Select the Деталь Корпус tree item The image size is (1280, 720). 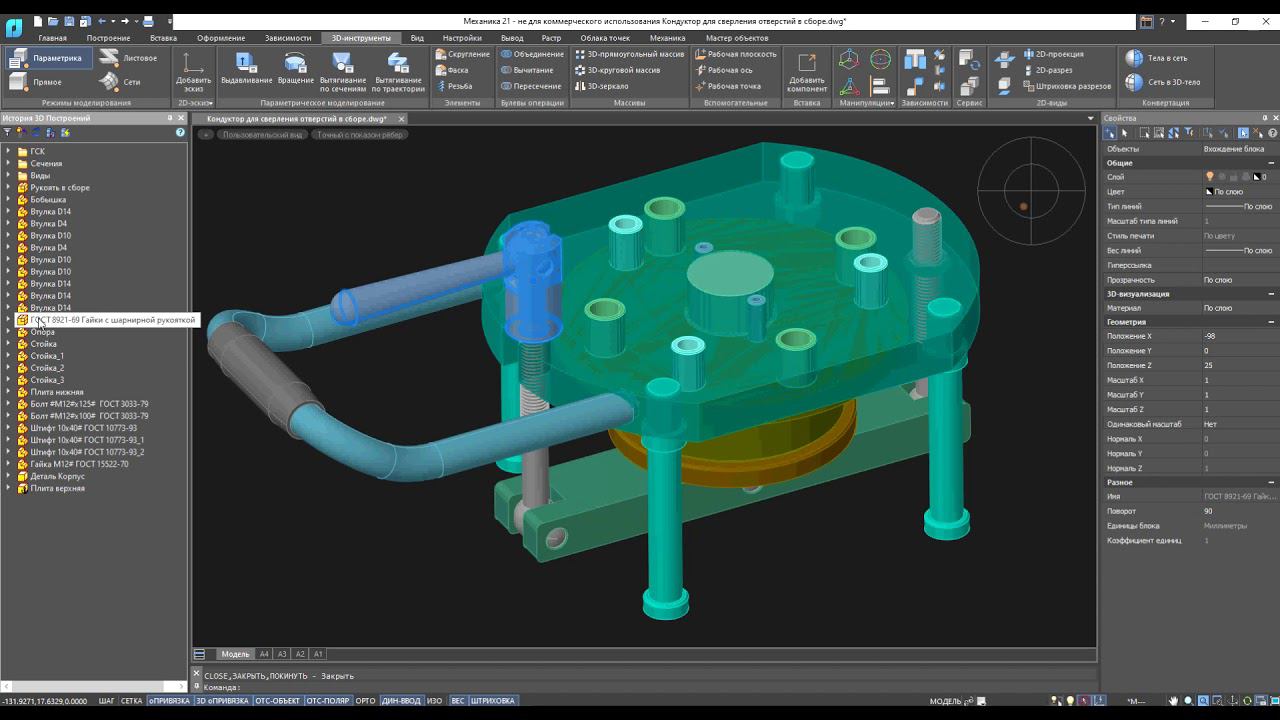click(57, 476)
